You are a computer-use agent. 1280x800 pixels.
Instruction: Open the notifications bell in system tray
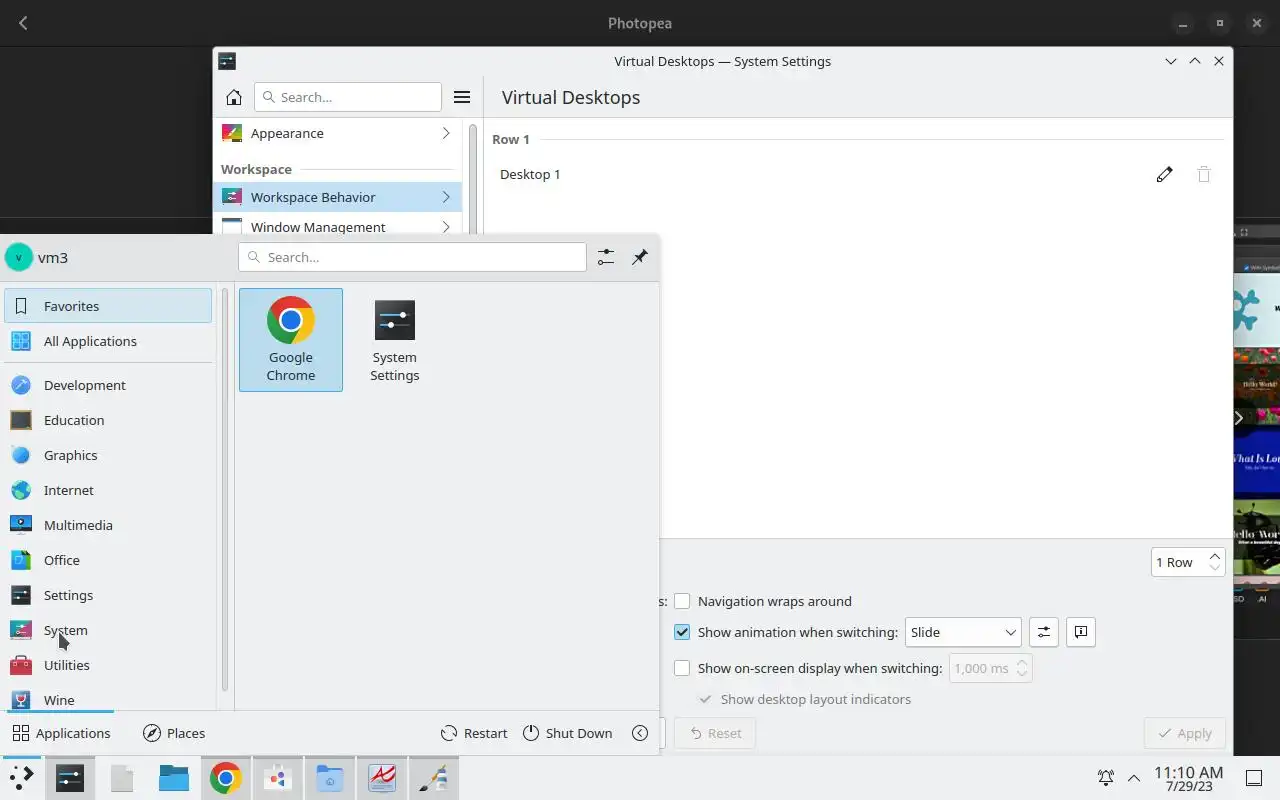point(1106,778)
